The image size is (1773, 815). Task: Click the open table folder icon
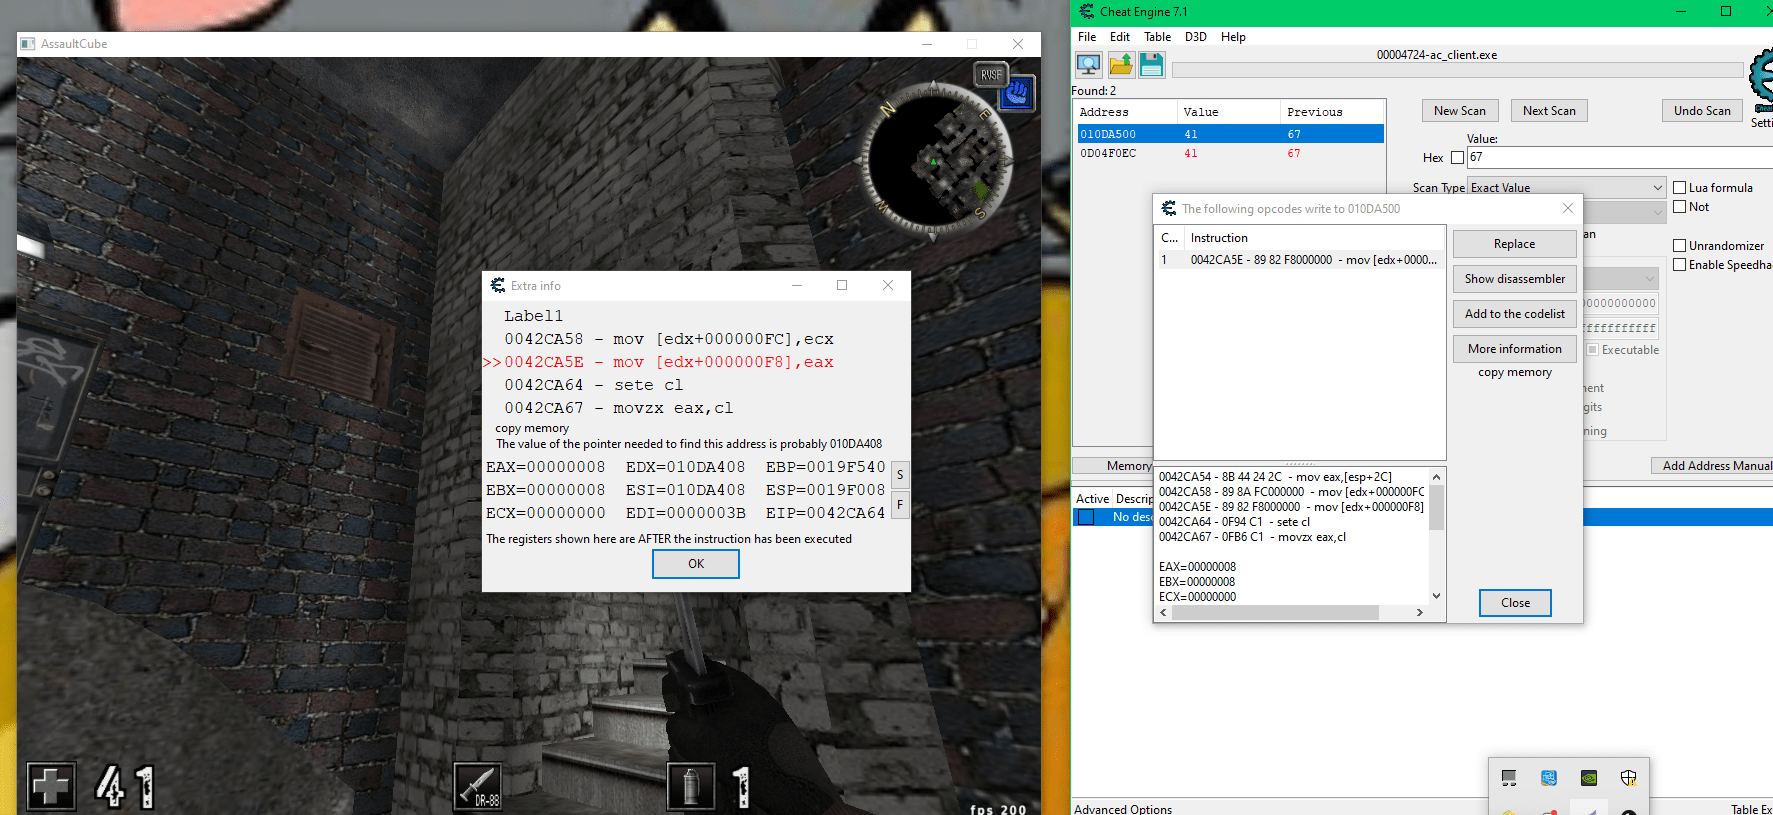coord(1120,65)
